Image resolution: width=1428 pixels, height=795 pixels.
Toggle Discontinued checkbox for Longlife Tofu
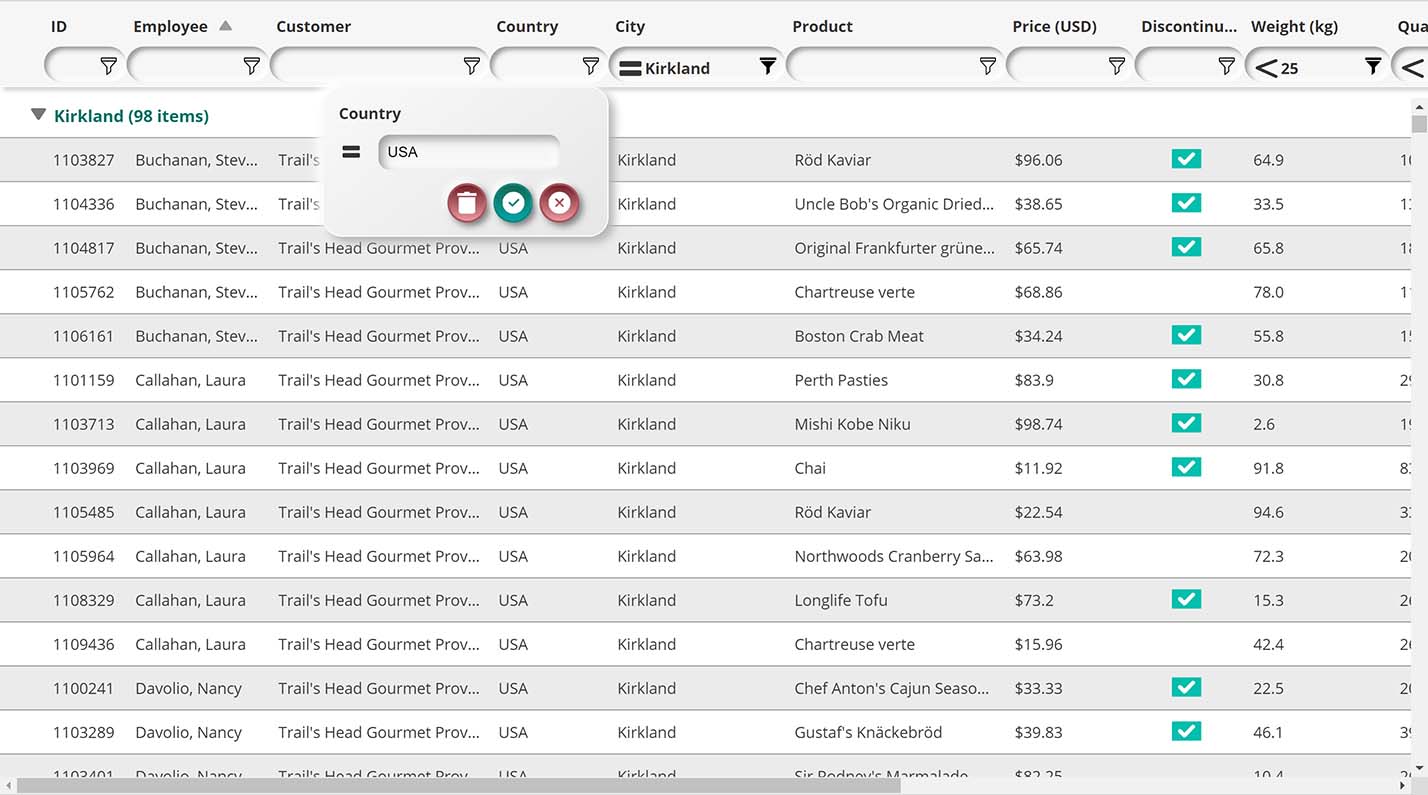(1186, 599)
